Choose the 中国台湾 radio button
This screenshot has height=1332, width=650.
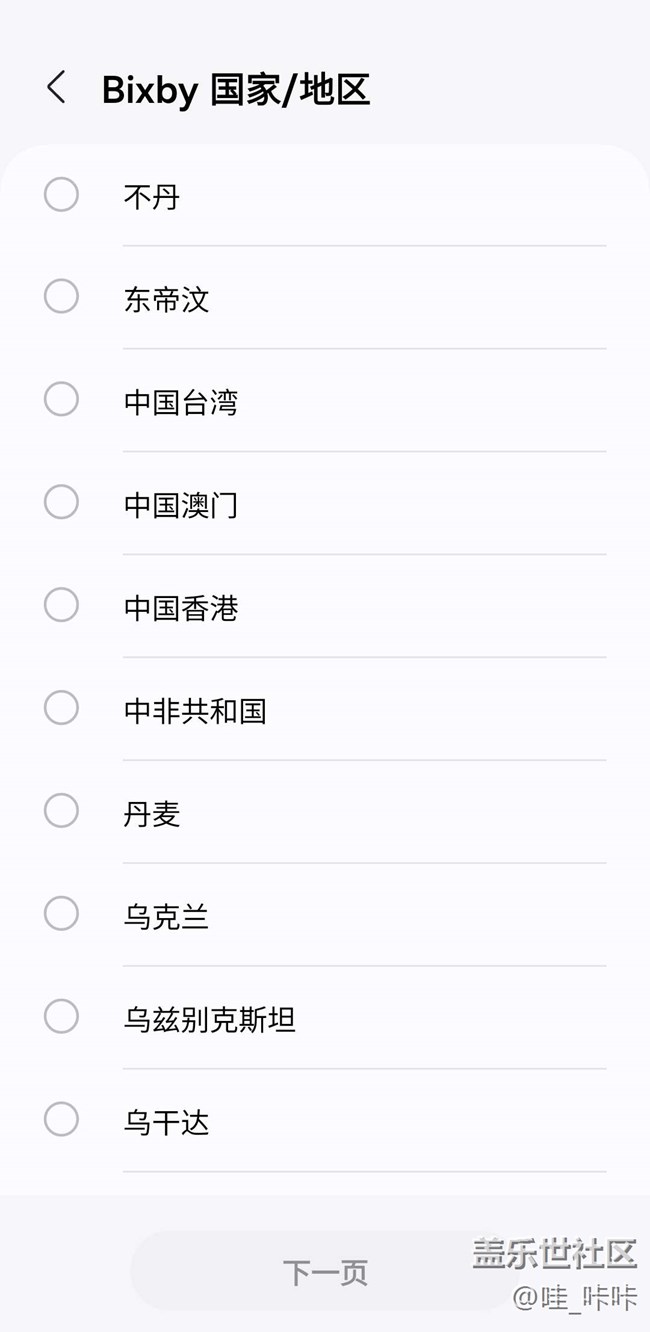pyautogui.click(x=61, y=399)
